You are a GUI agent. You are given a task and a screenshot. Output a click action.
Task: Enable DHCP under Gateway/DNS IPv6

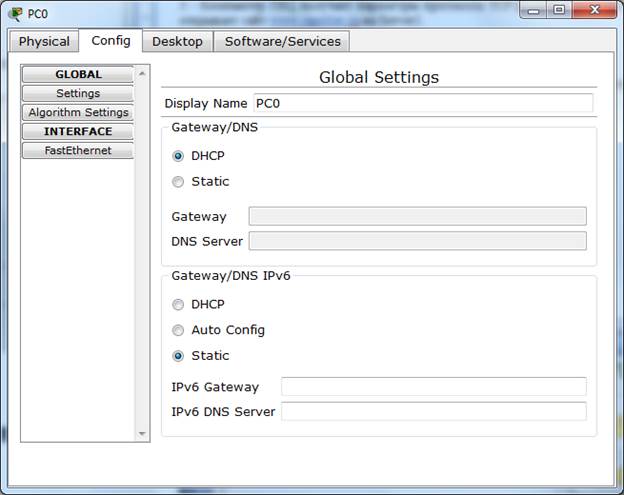click(x=178, y=305)
